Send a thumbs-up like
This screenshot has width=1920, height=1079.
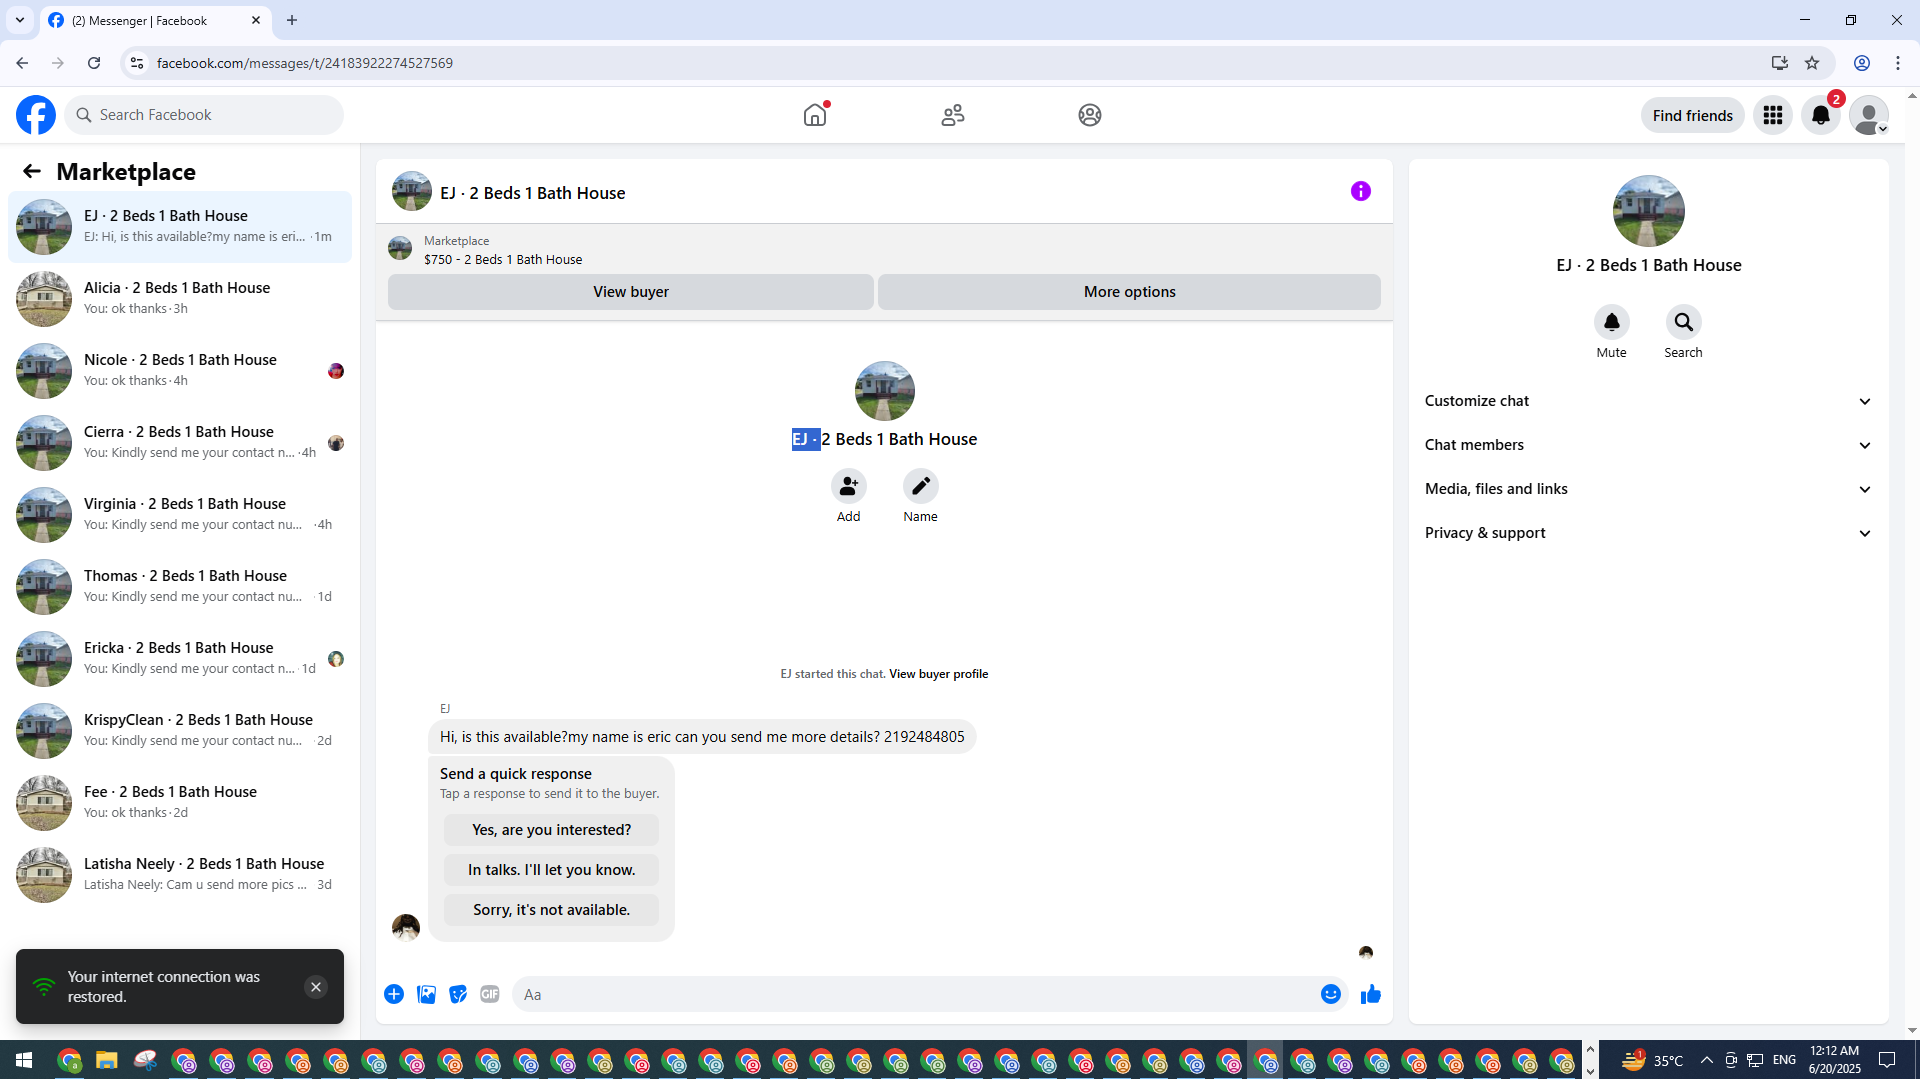1371,994
